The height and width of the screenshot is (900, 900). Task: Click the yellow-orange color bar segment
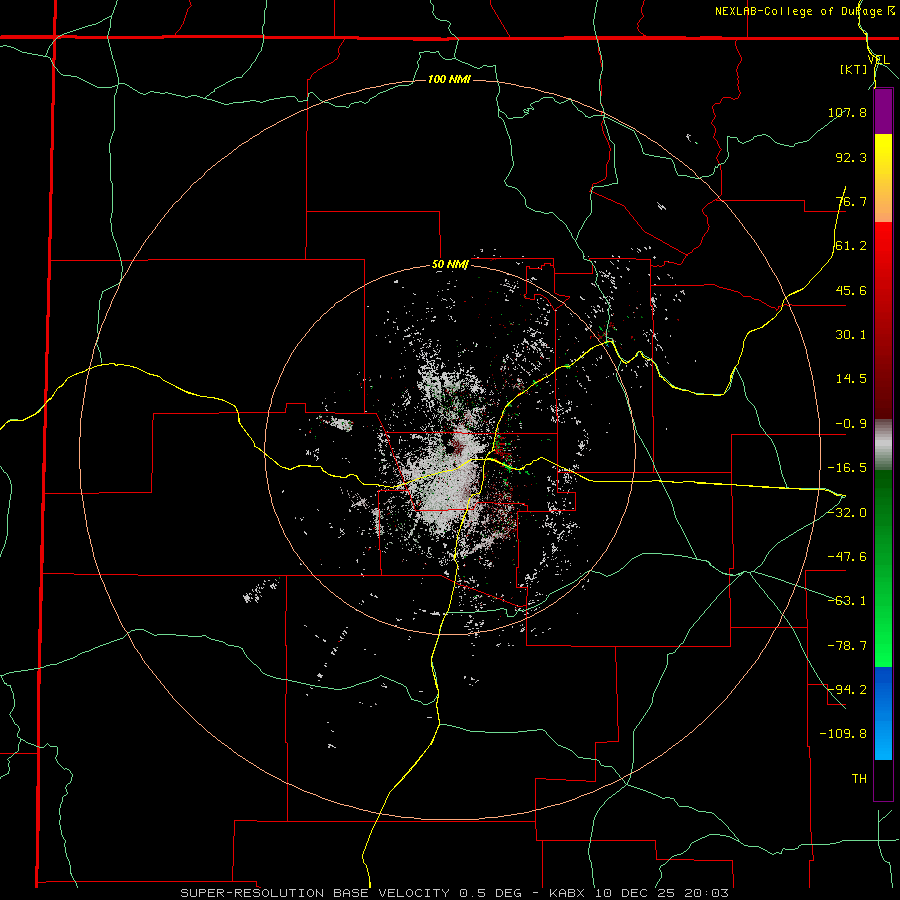click(883, 178)
